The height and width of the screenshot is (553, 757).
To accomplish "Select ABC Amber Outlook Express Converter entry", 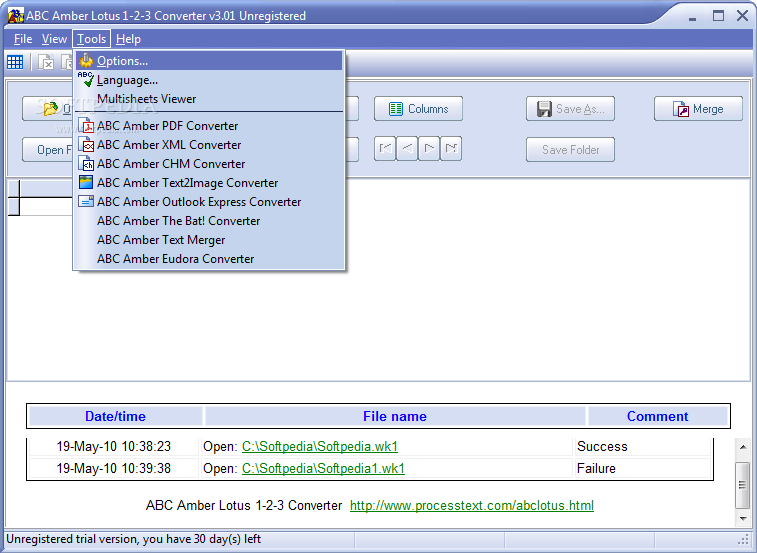I will (x=209, y=202).
